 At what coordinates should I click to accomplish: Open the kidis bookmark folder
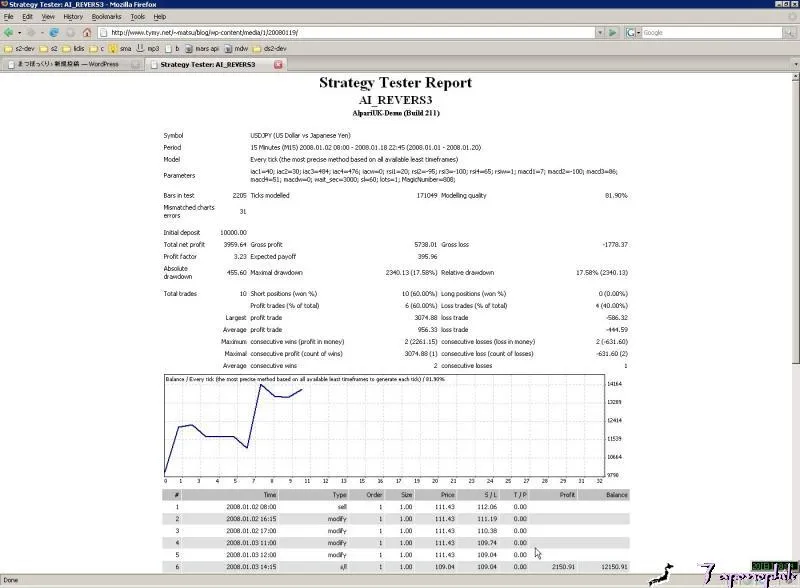(x=78, y=48)
